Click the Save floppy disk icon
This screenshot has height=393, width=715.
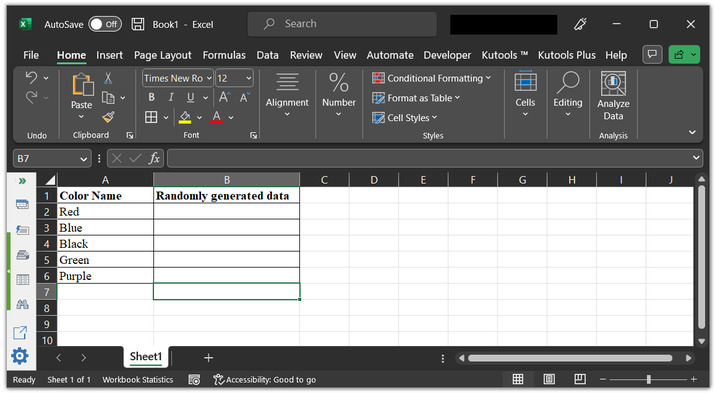click(x=138, y=24)
